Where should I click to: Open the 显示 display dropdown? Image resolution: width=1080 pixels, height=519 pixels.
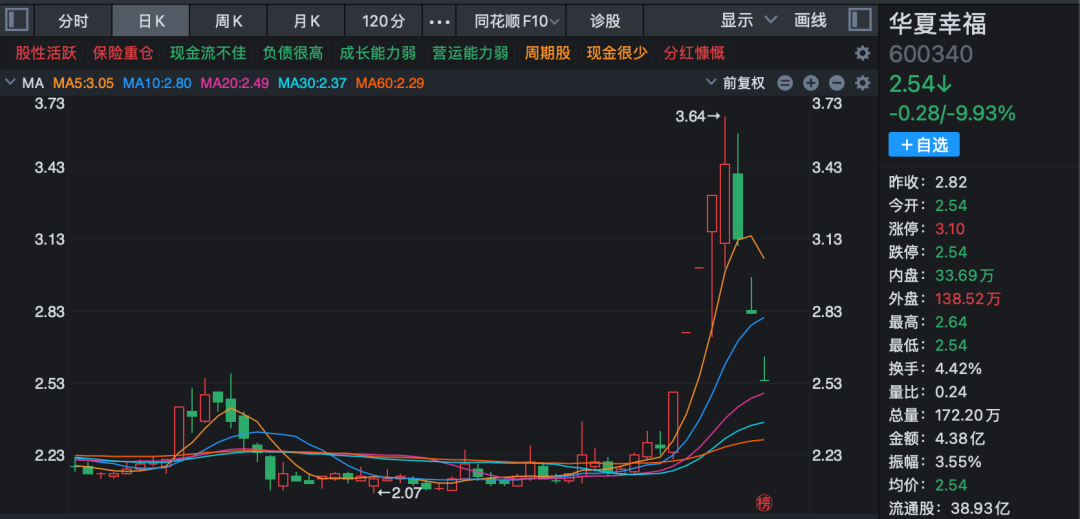click(x=748, y=20)
